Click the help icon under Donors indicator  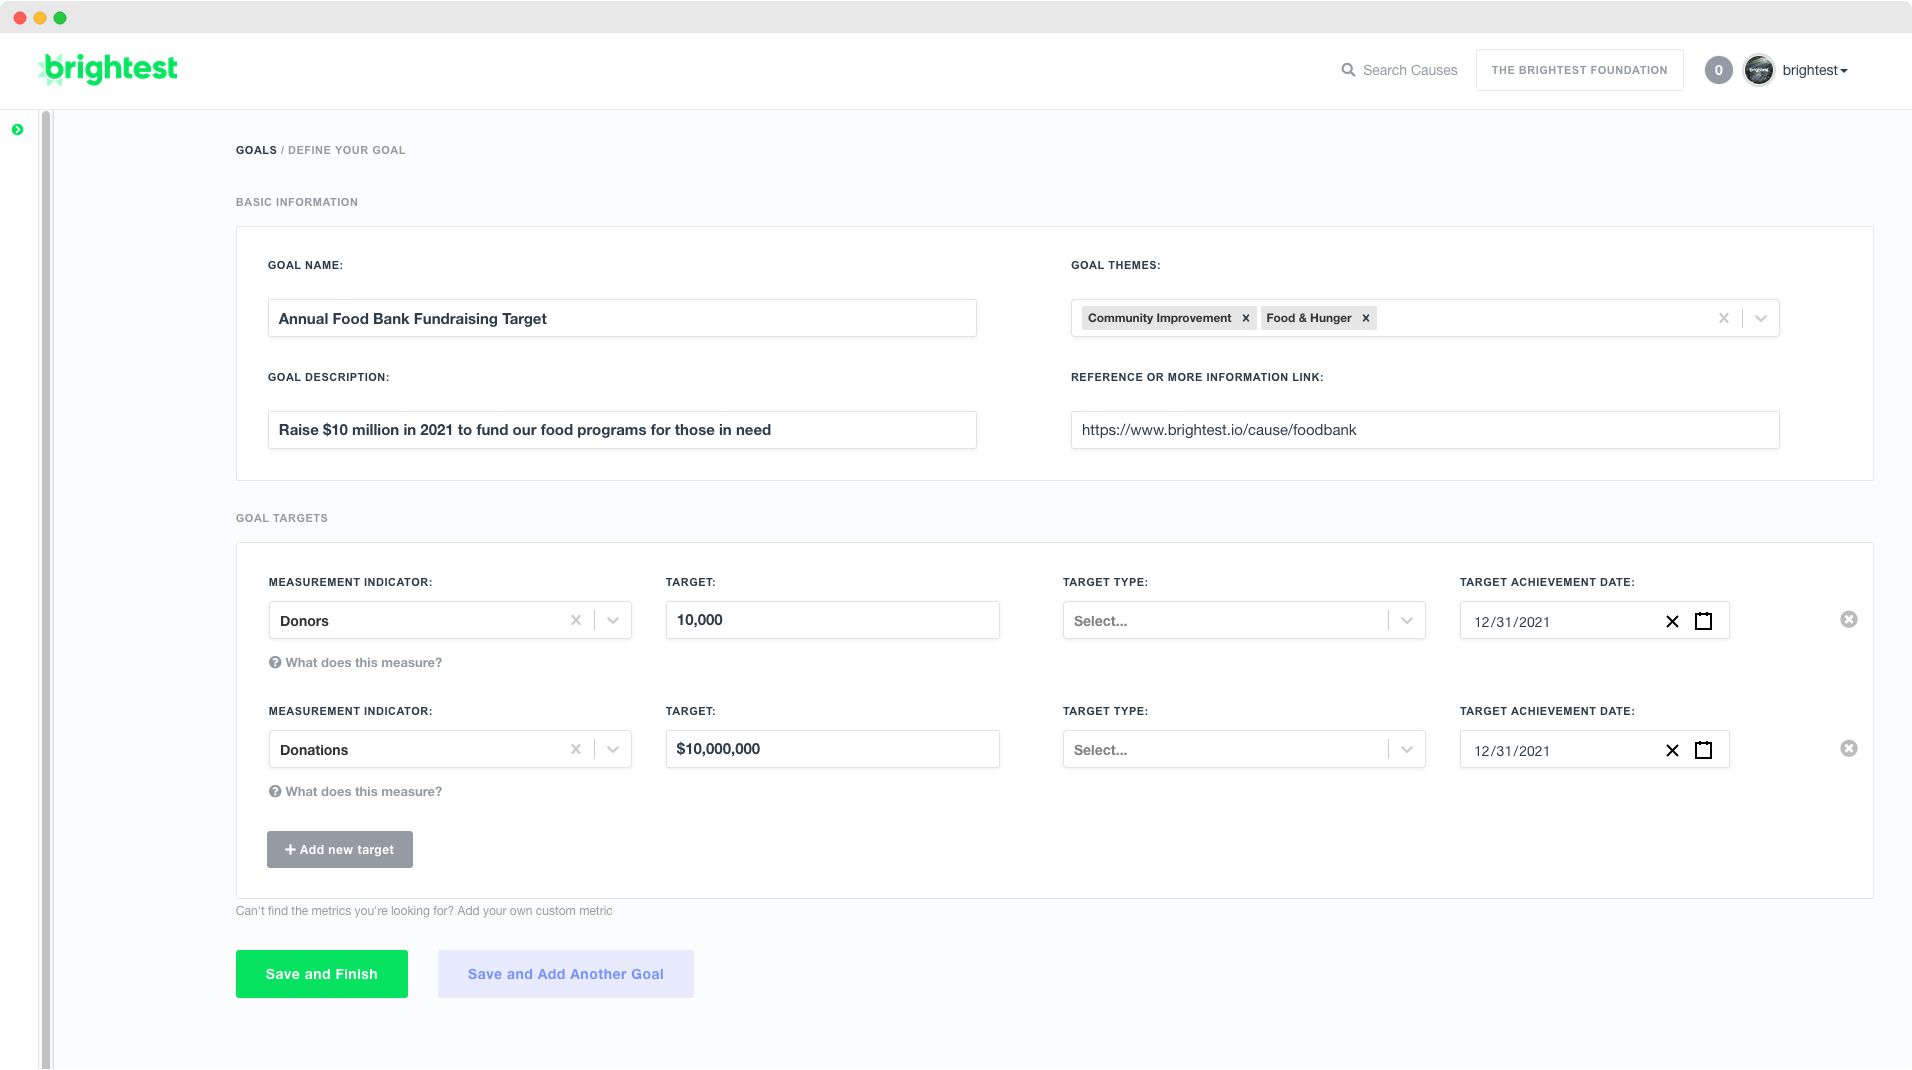click(x=275, y=662)
